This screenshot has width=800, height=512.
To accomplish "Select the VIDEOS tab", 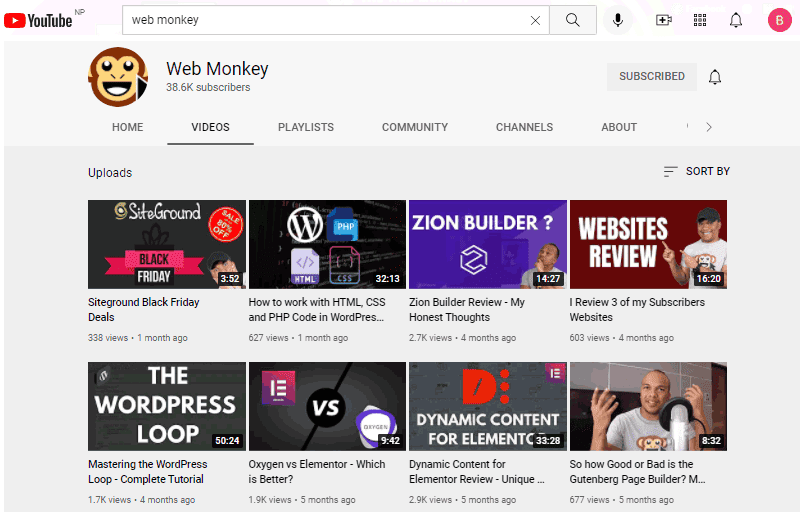I will pyautogui.click(x=210, y=127).
